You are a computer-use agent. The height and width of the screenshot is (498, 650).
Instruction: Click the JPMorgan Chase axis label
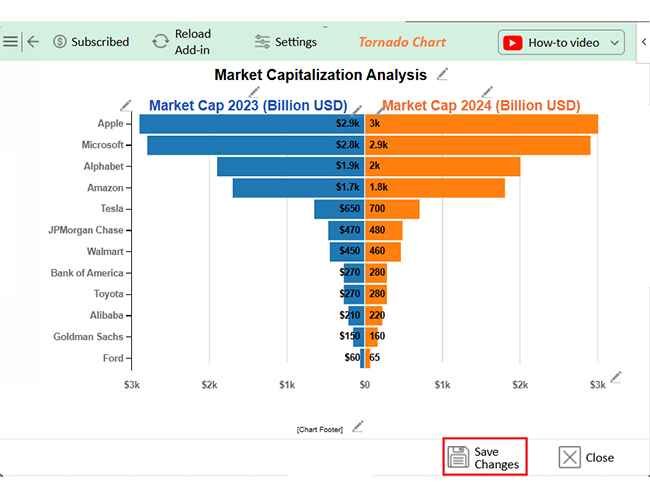click(86, 230)
